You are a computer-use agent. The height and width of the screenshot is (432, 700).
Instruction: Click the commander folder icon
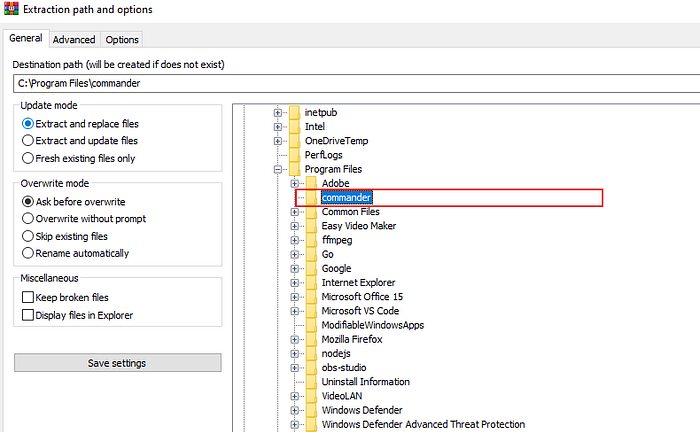tap(312, 198)
